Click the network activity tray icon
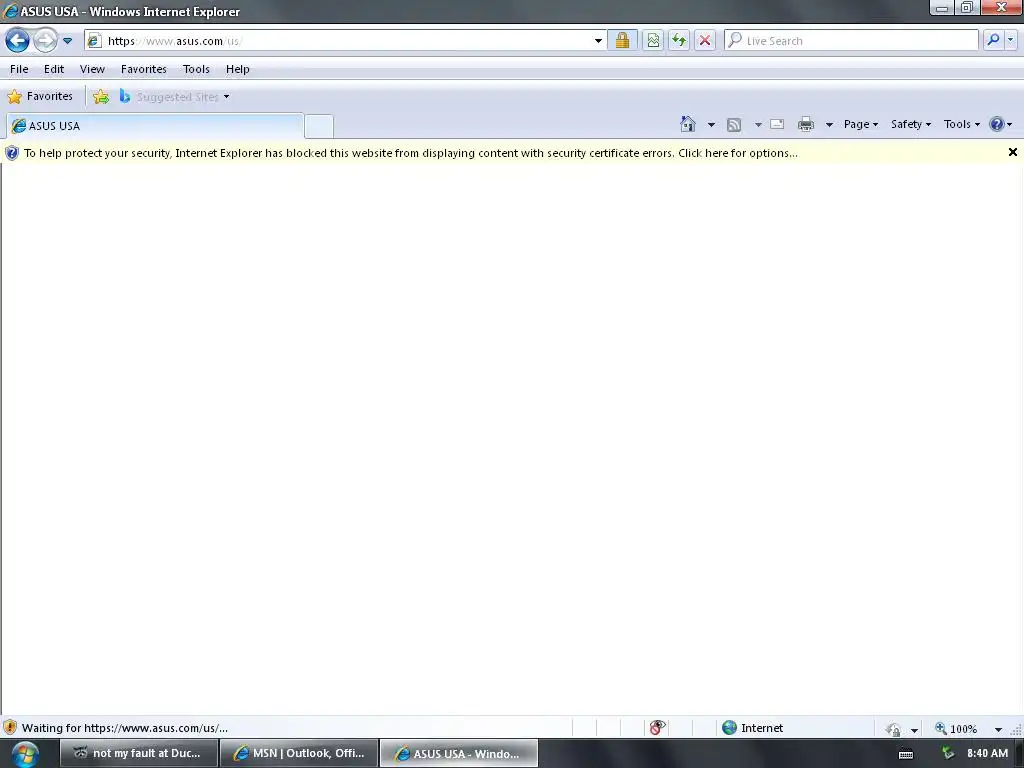Viewport: 1024px width, 768px height. (x=948, y=754)
